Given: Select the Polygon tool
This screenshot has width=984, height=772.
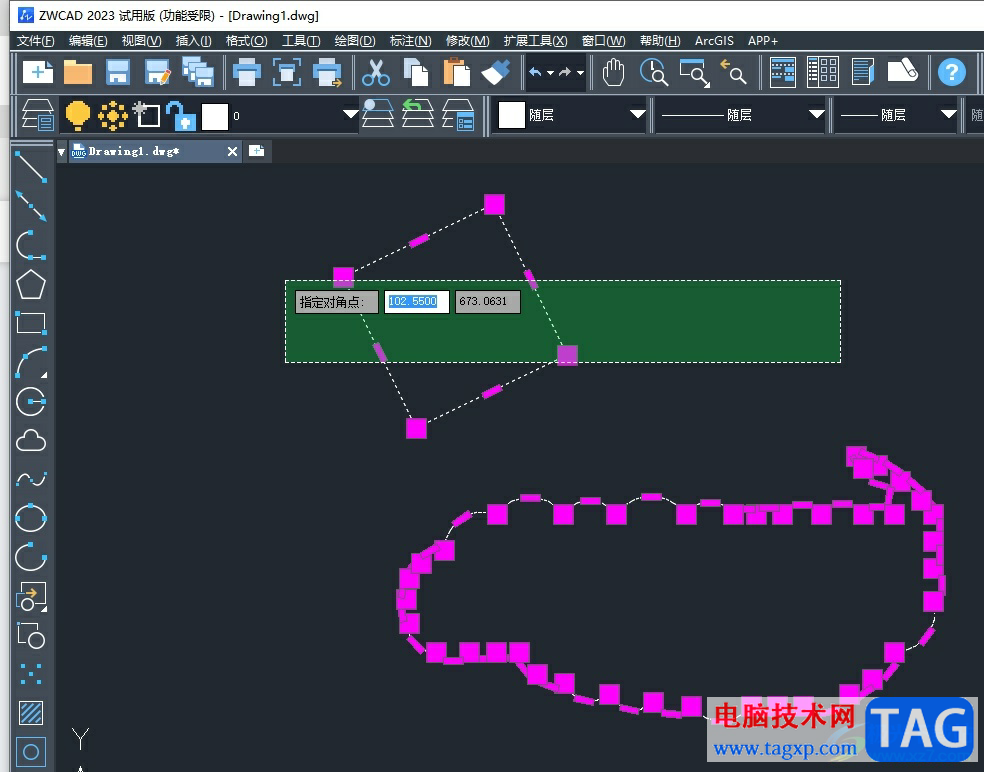Looking at the screenshot, I should (31, 285).
